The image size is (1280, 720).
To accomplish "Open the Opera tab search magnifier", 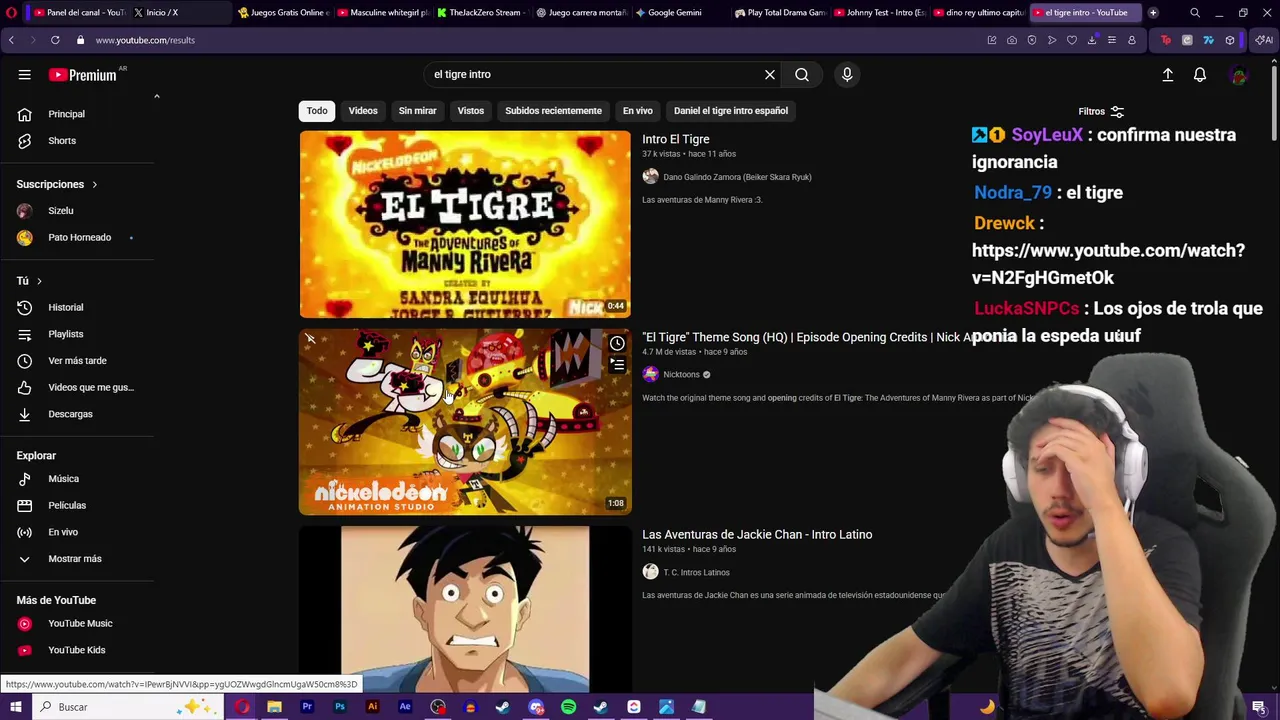I will [x=1195, y=13].
